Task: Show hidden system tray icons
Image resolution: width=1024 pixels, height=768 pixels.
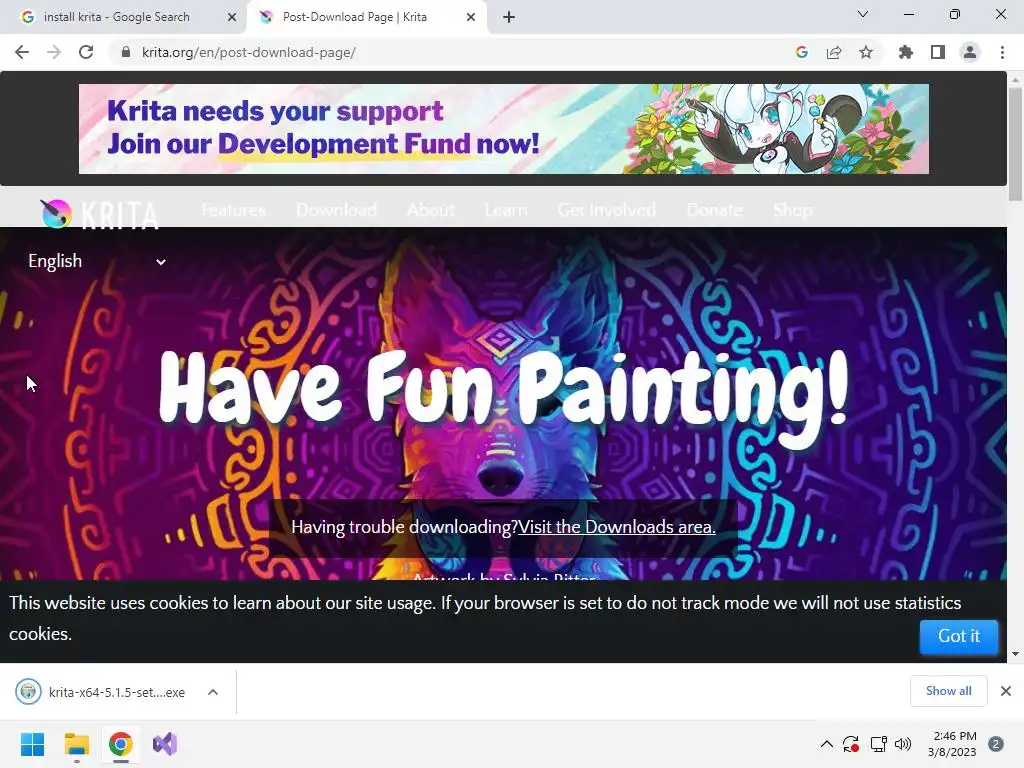Action: click(x=826, y=744)
